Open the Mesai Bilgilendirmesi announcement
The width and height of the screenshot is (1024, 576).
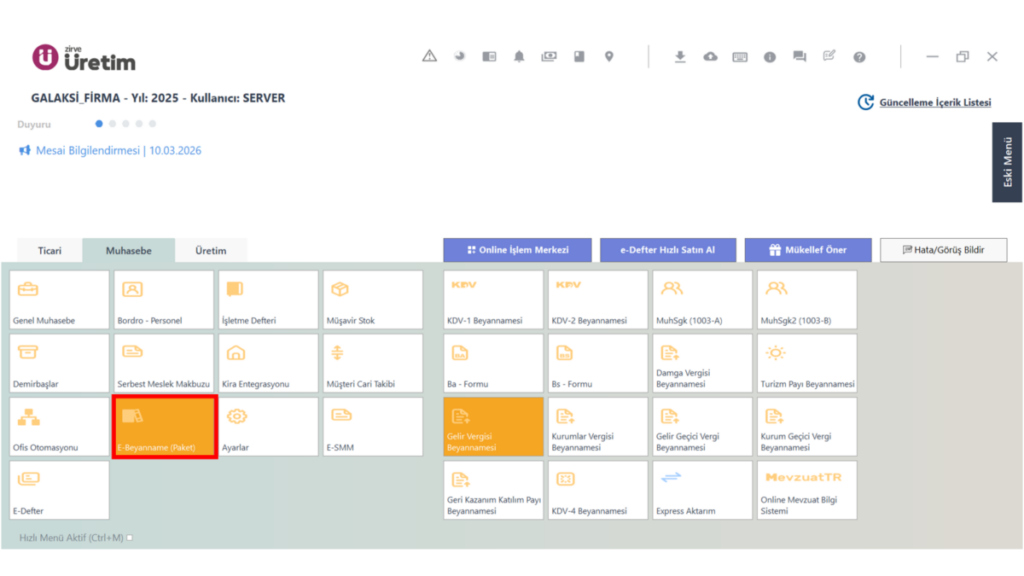[x=118, y=150]
